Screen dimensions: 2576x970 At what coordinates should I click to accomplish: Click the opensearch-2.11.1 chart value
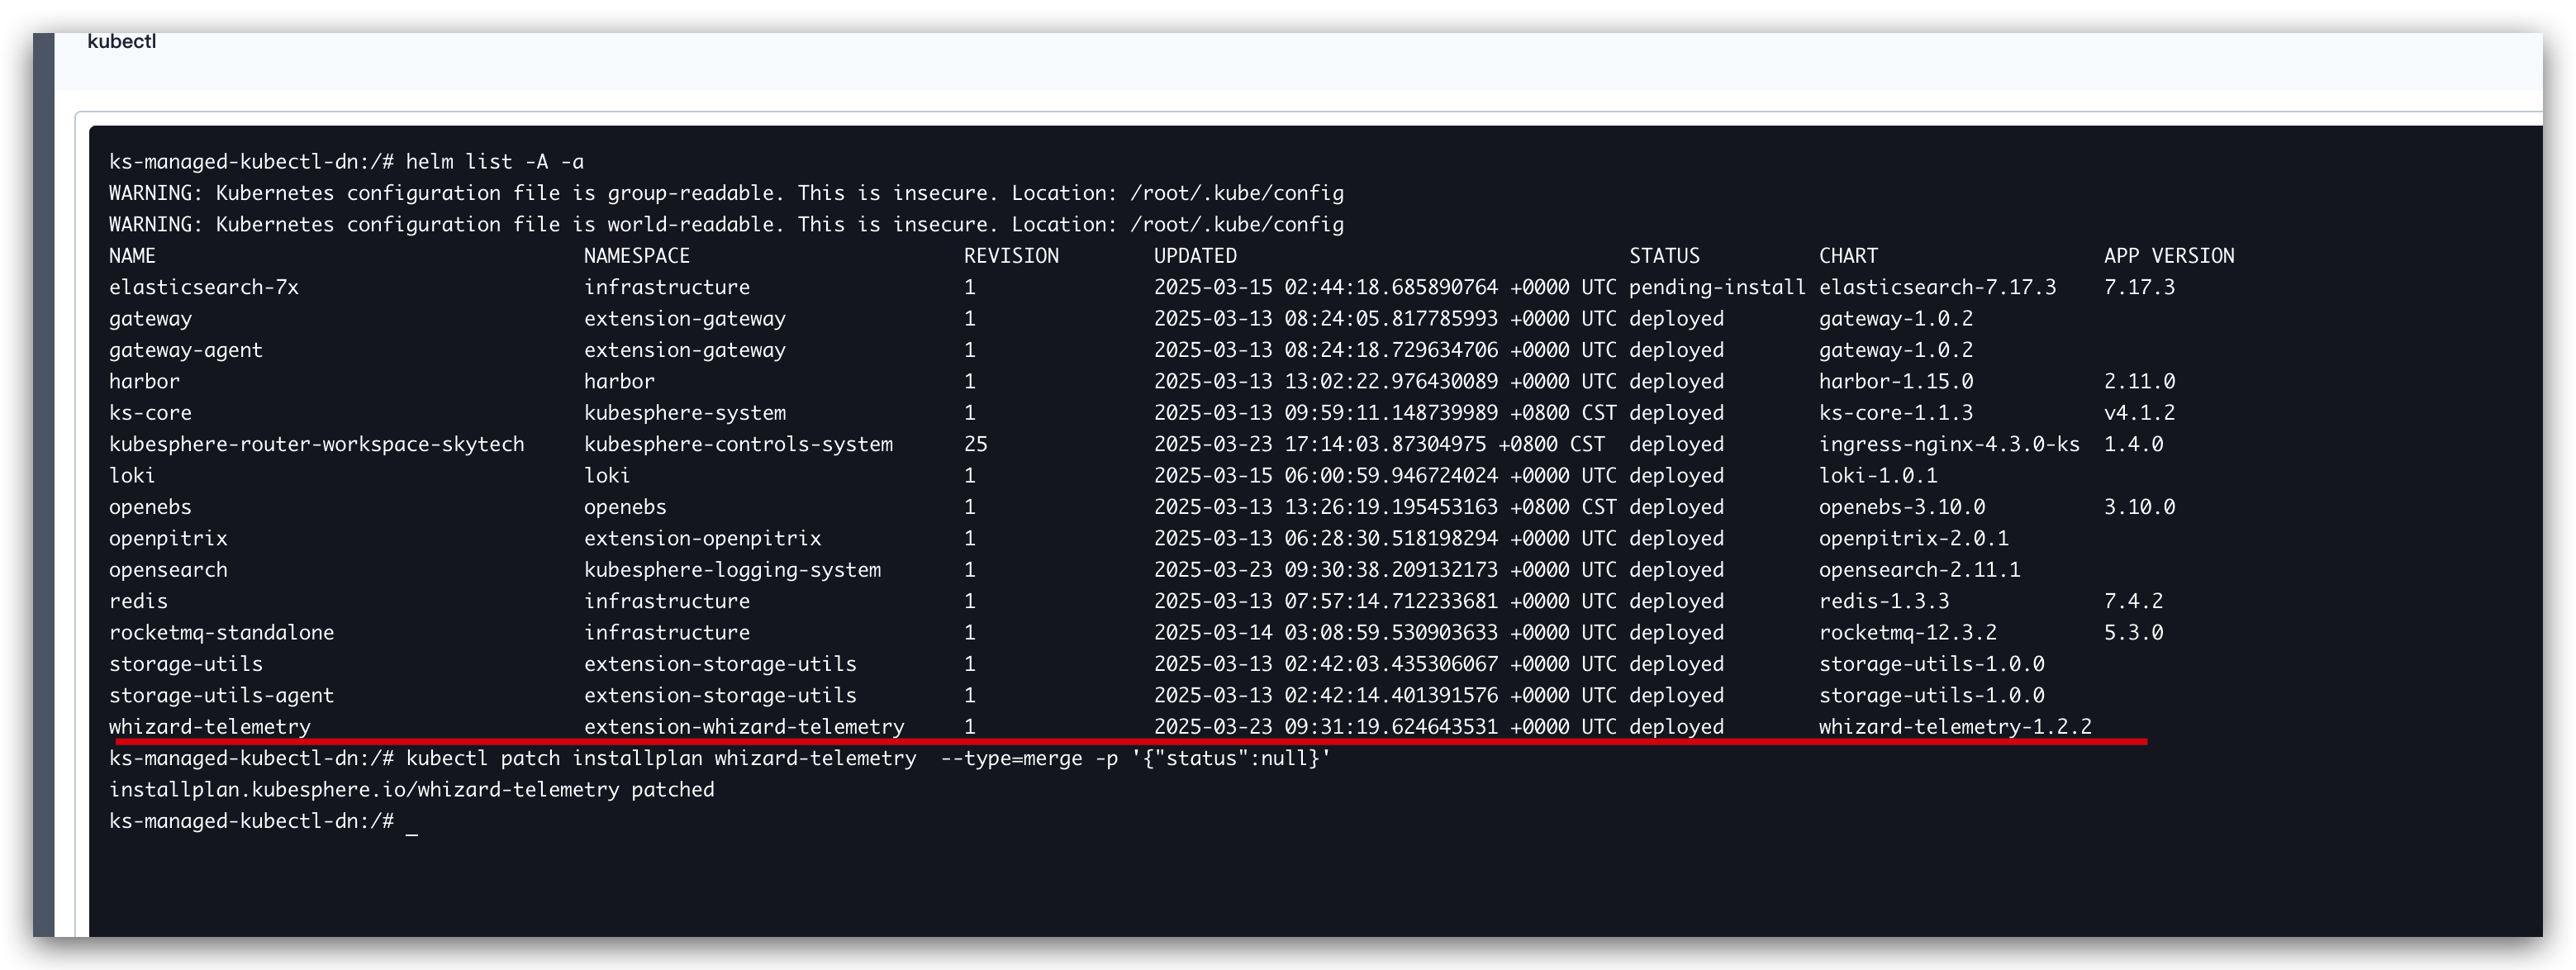tap(1919, 570)
